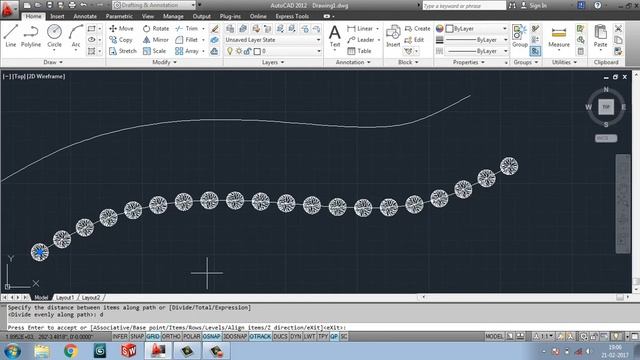Expand the Annotation panel
The width and height of the screenshot is (640, 360).
pos(353,62)
